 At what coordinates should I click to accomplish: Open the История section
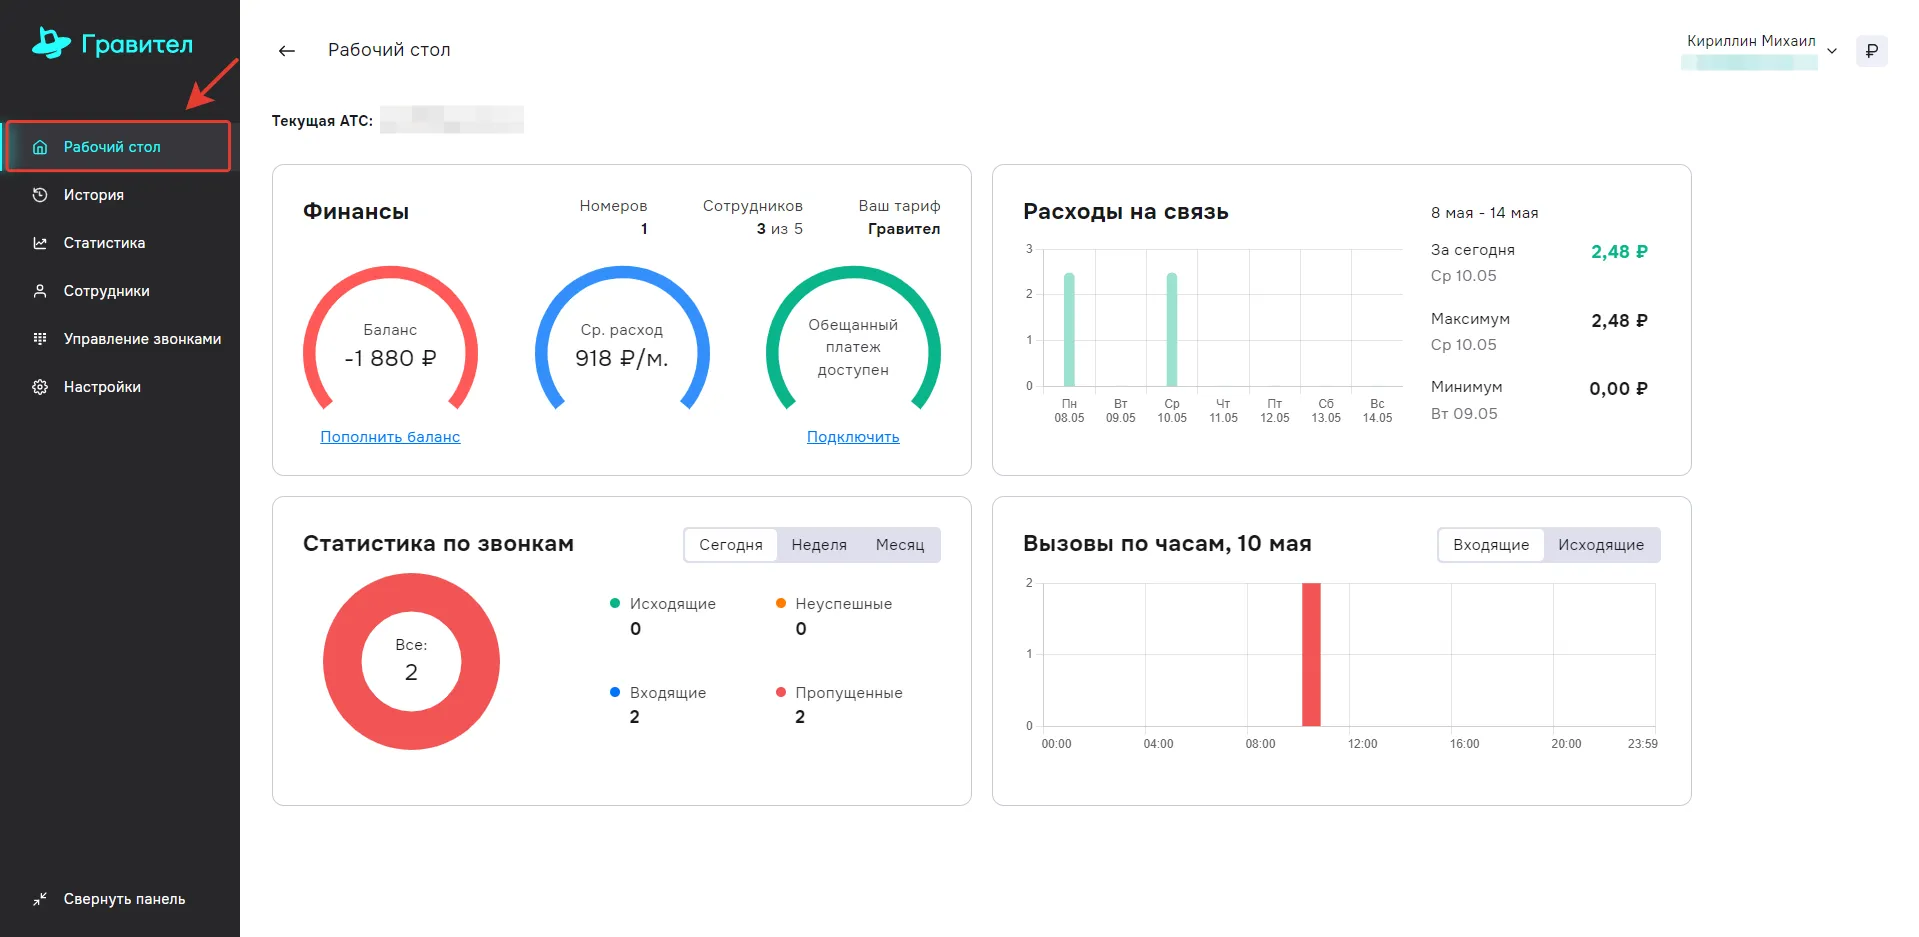[119, 195]
